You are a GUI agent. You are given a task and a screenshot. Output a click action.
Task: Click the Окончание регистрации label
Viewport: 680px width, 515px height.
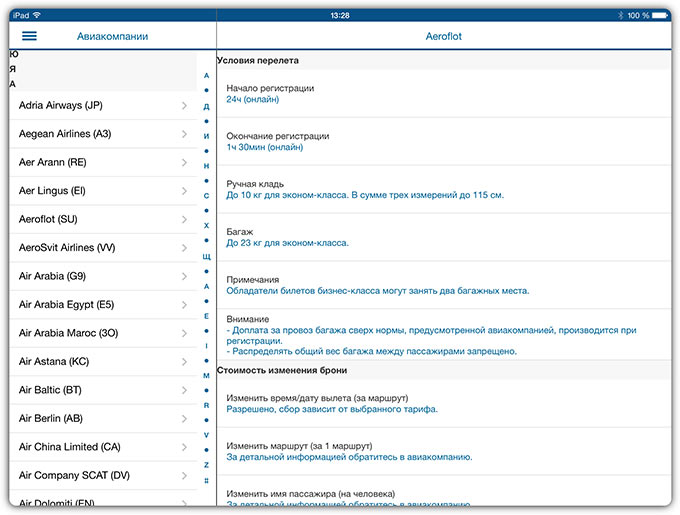click(278, 136)
